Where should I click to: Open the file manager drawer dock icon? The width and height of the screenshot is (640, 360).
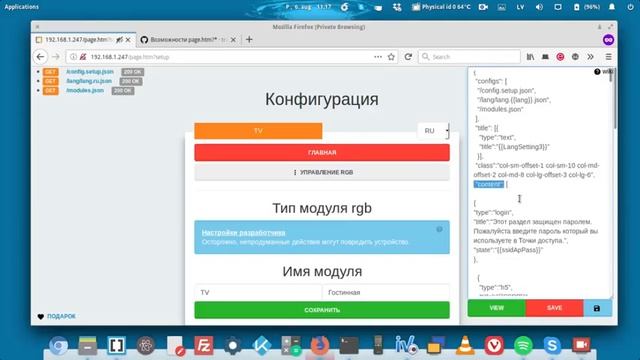click(x=88, y=346)
